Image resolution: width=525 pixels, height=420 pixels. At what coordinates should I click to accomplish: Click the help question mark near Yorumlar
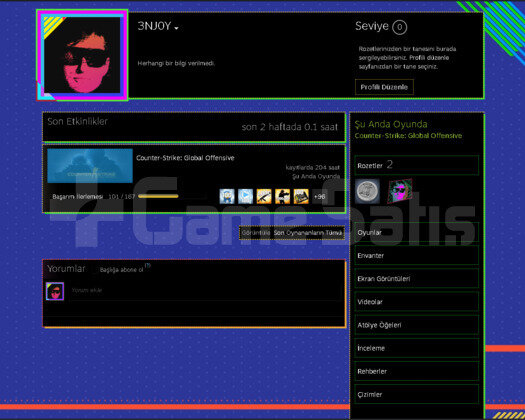click(x=148, y=265)
